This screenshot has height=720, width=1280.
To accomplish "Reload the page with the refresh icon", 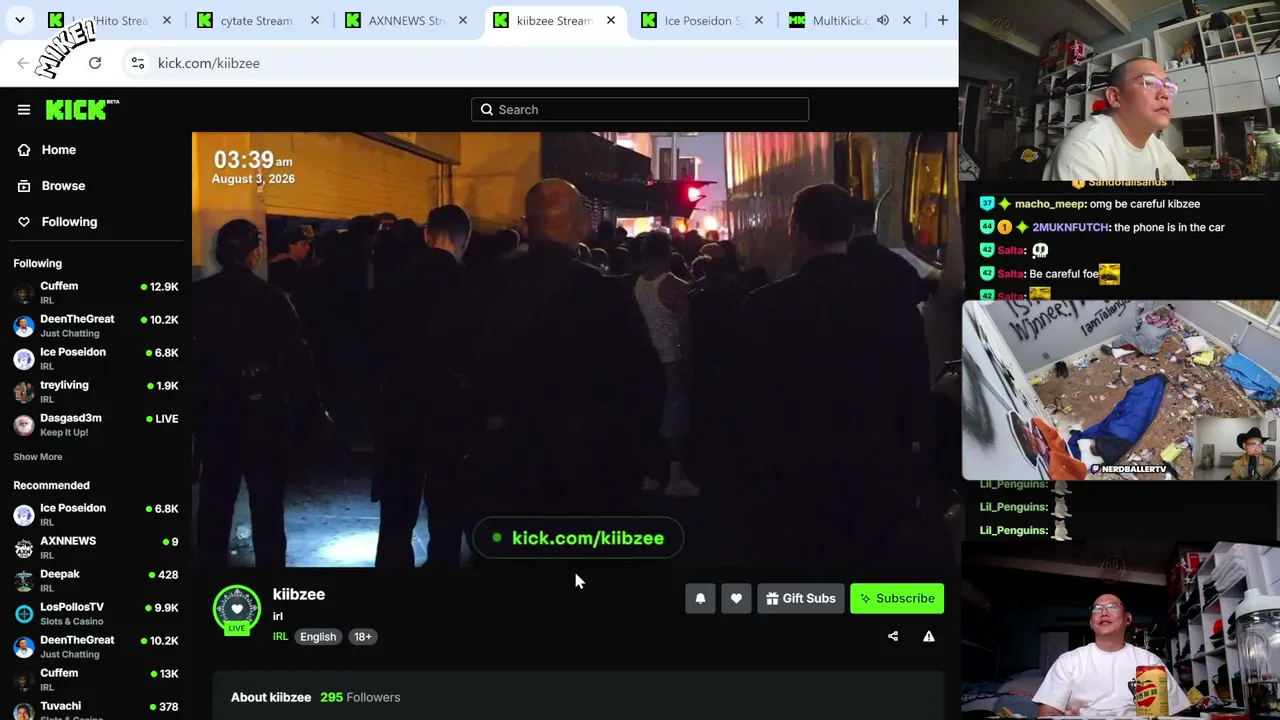I will [x=95, y=63].
